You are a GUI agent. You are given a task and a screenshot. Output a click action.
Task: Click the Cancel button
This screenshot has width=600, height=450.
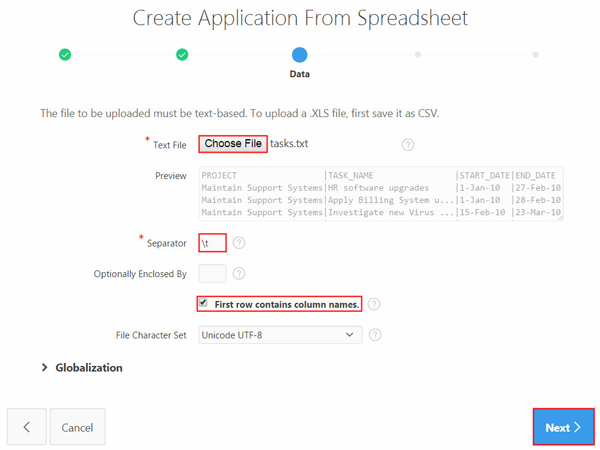click(77, 427)
